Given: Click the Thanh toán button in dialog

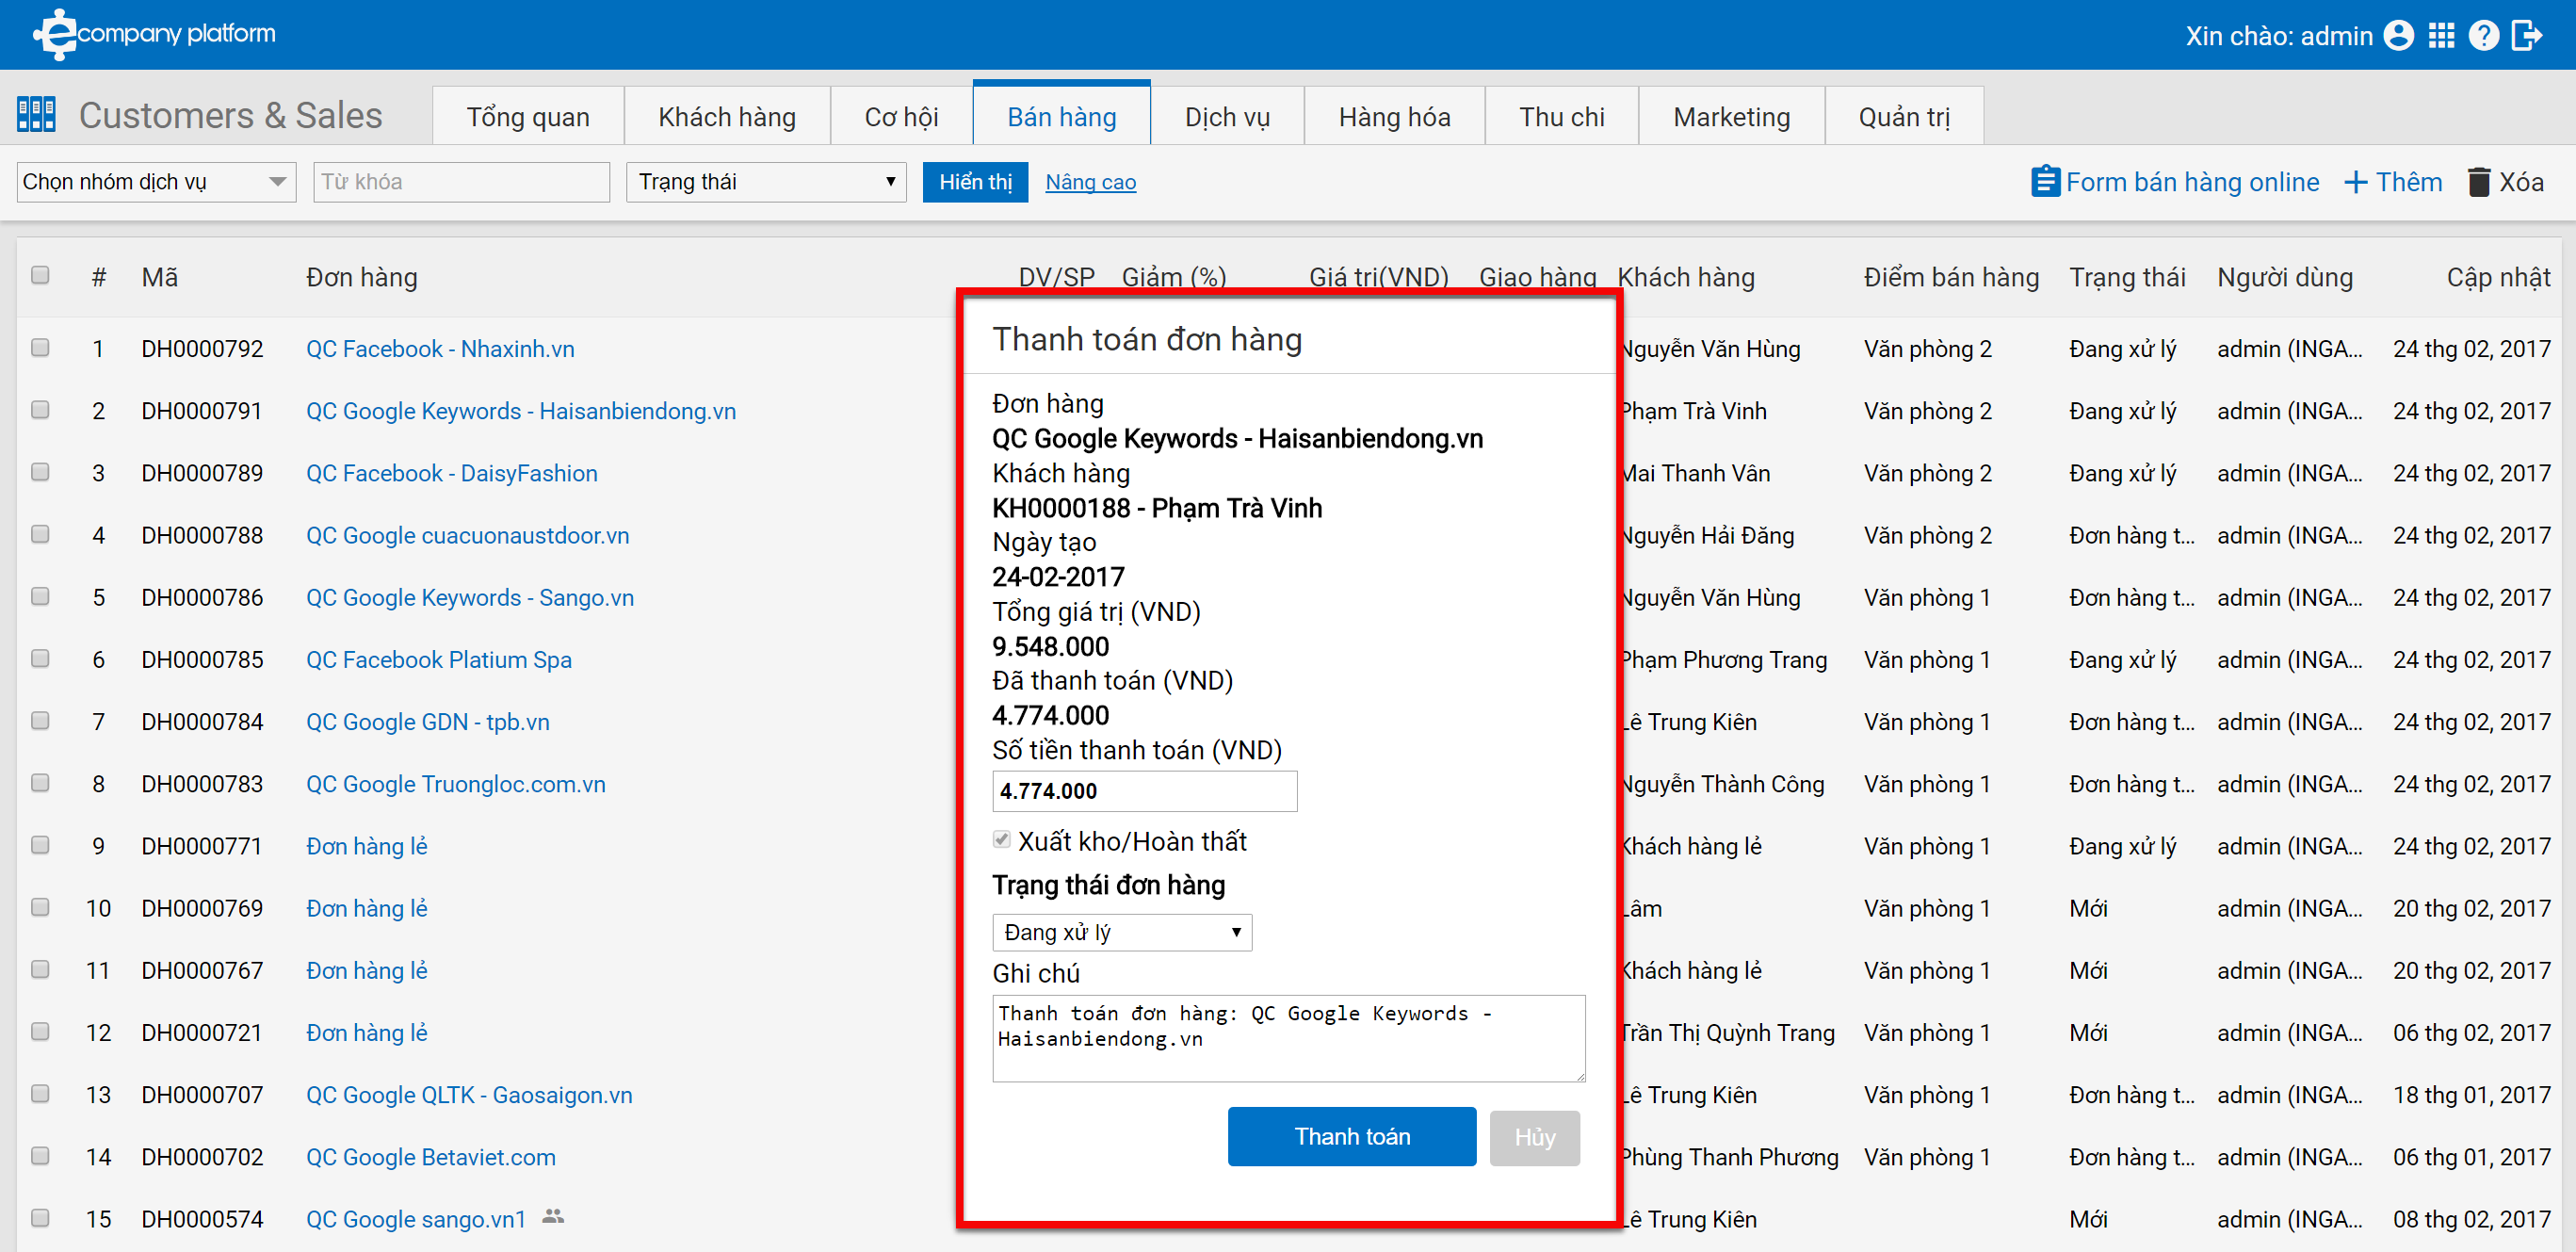Looking at the screenshot, I should tap(1351, 1136).
